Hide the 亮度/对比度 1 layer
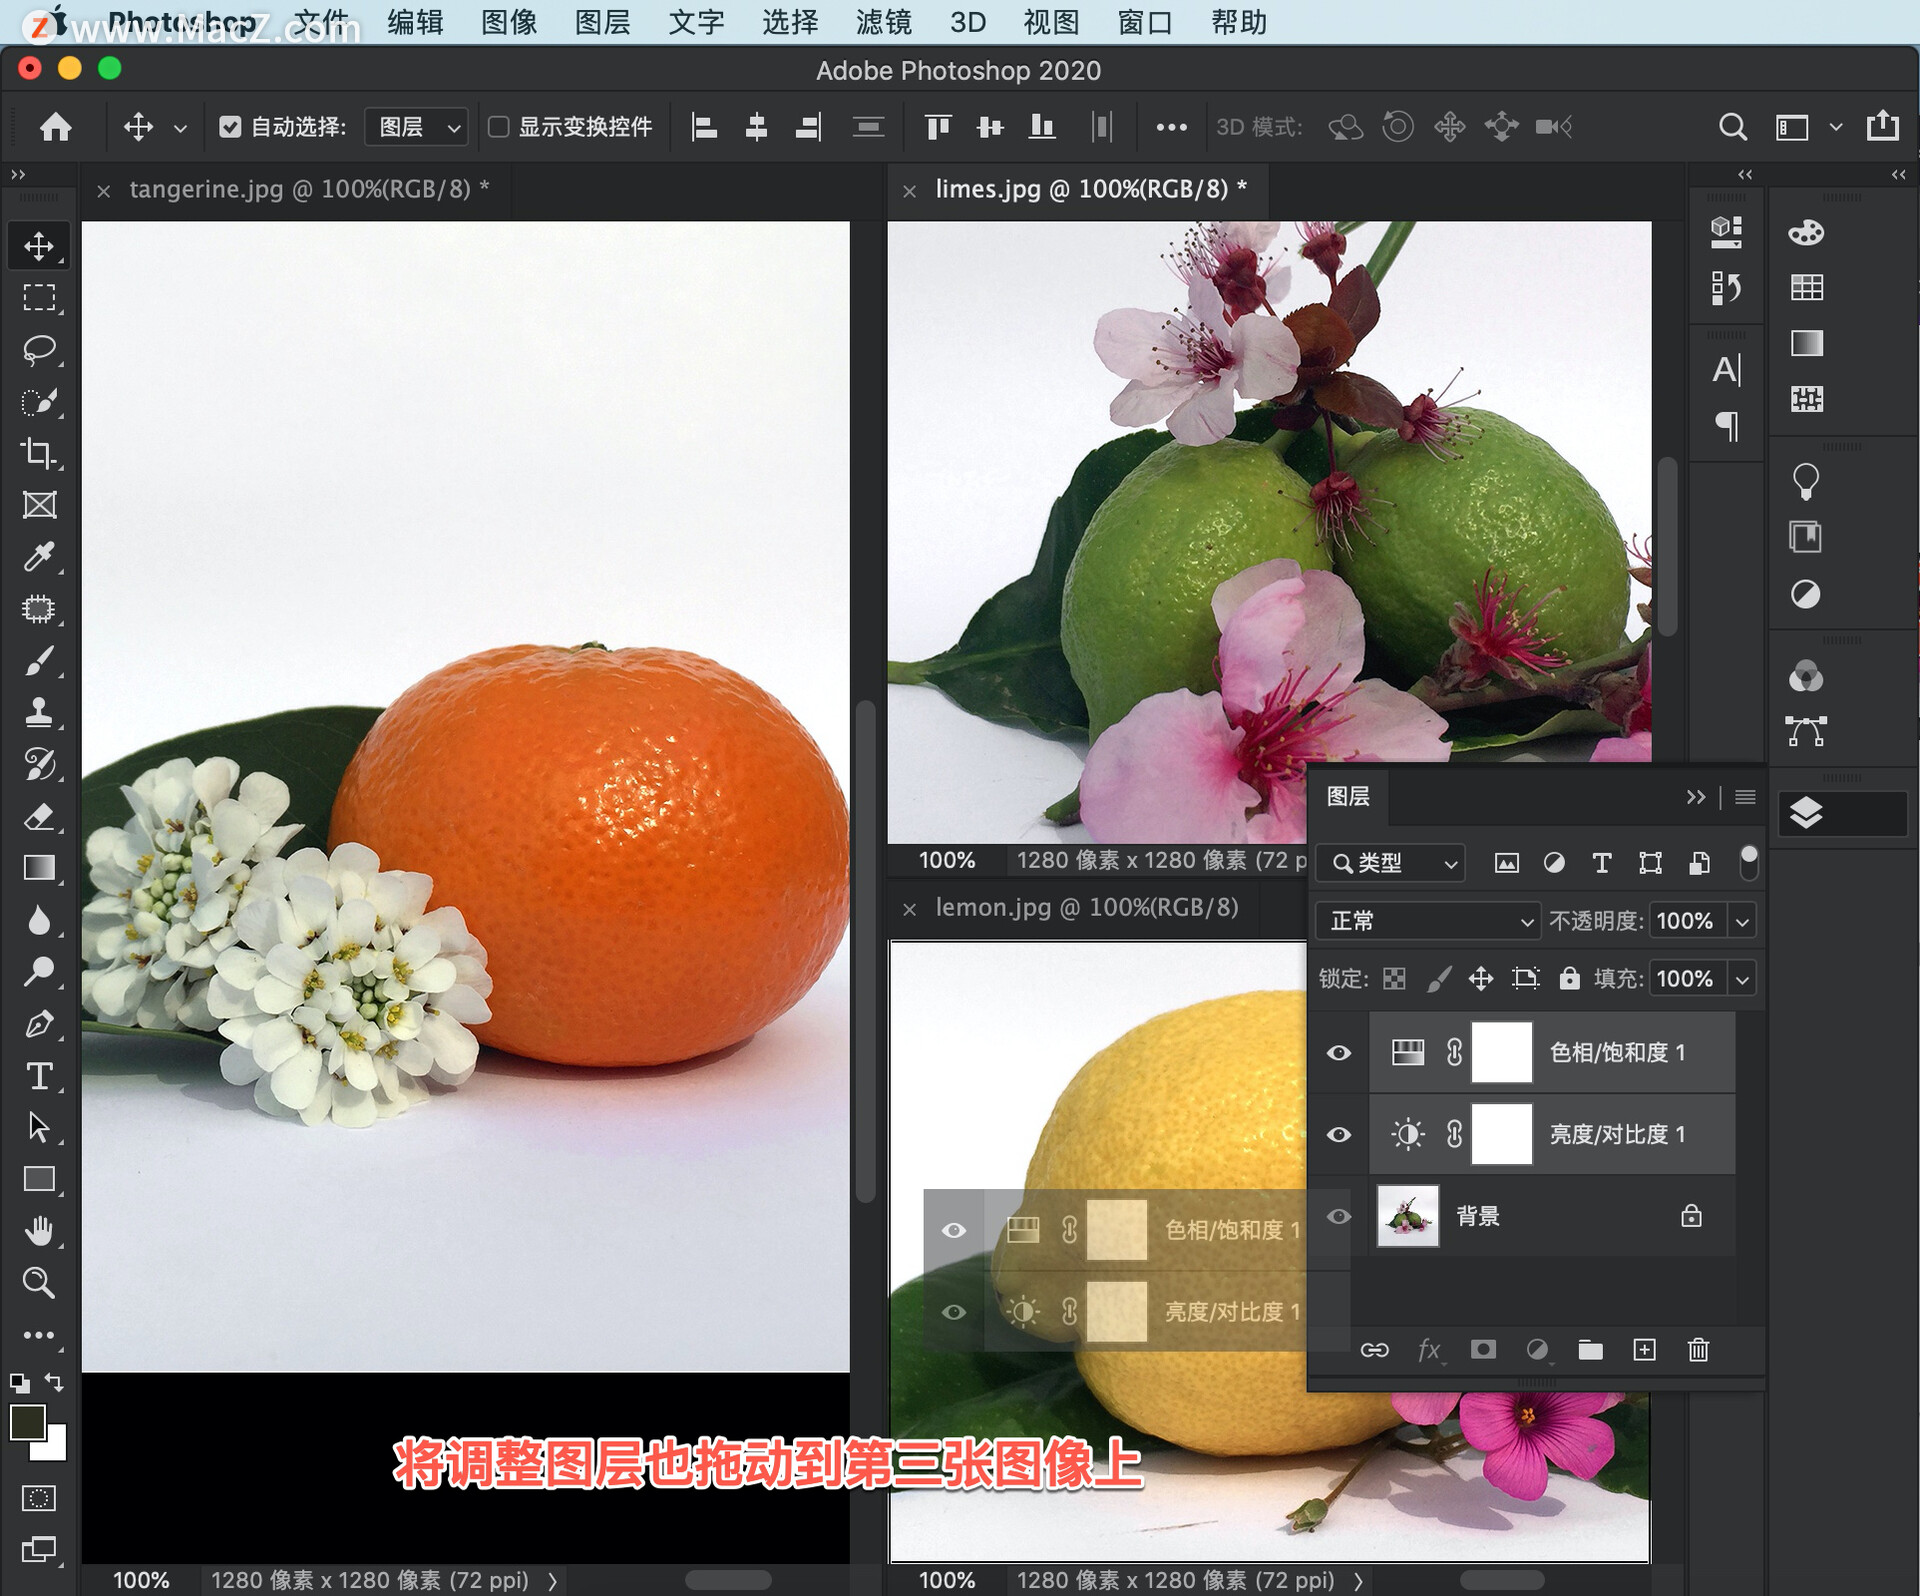 point(1338,1135)
